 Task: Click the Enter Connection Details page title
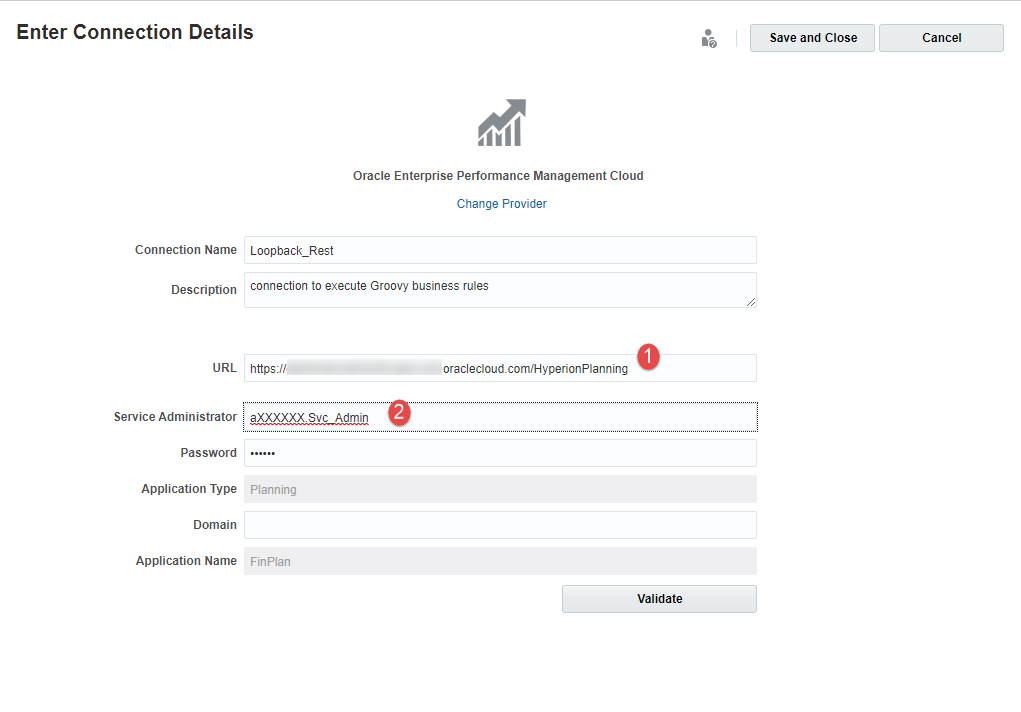coord(134,31)
